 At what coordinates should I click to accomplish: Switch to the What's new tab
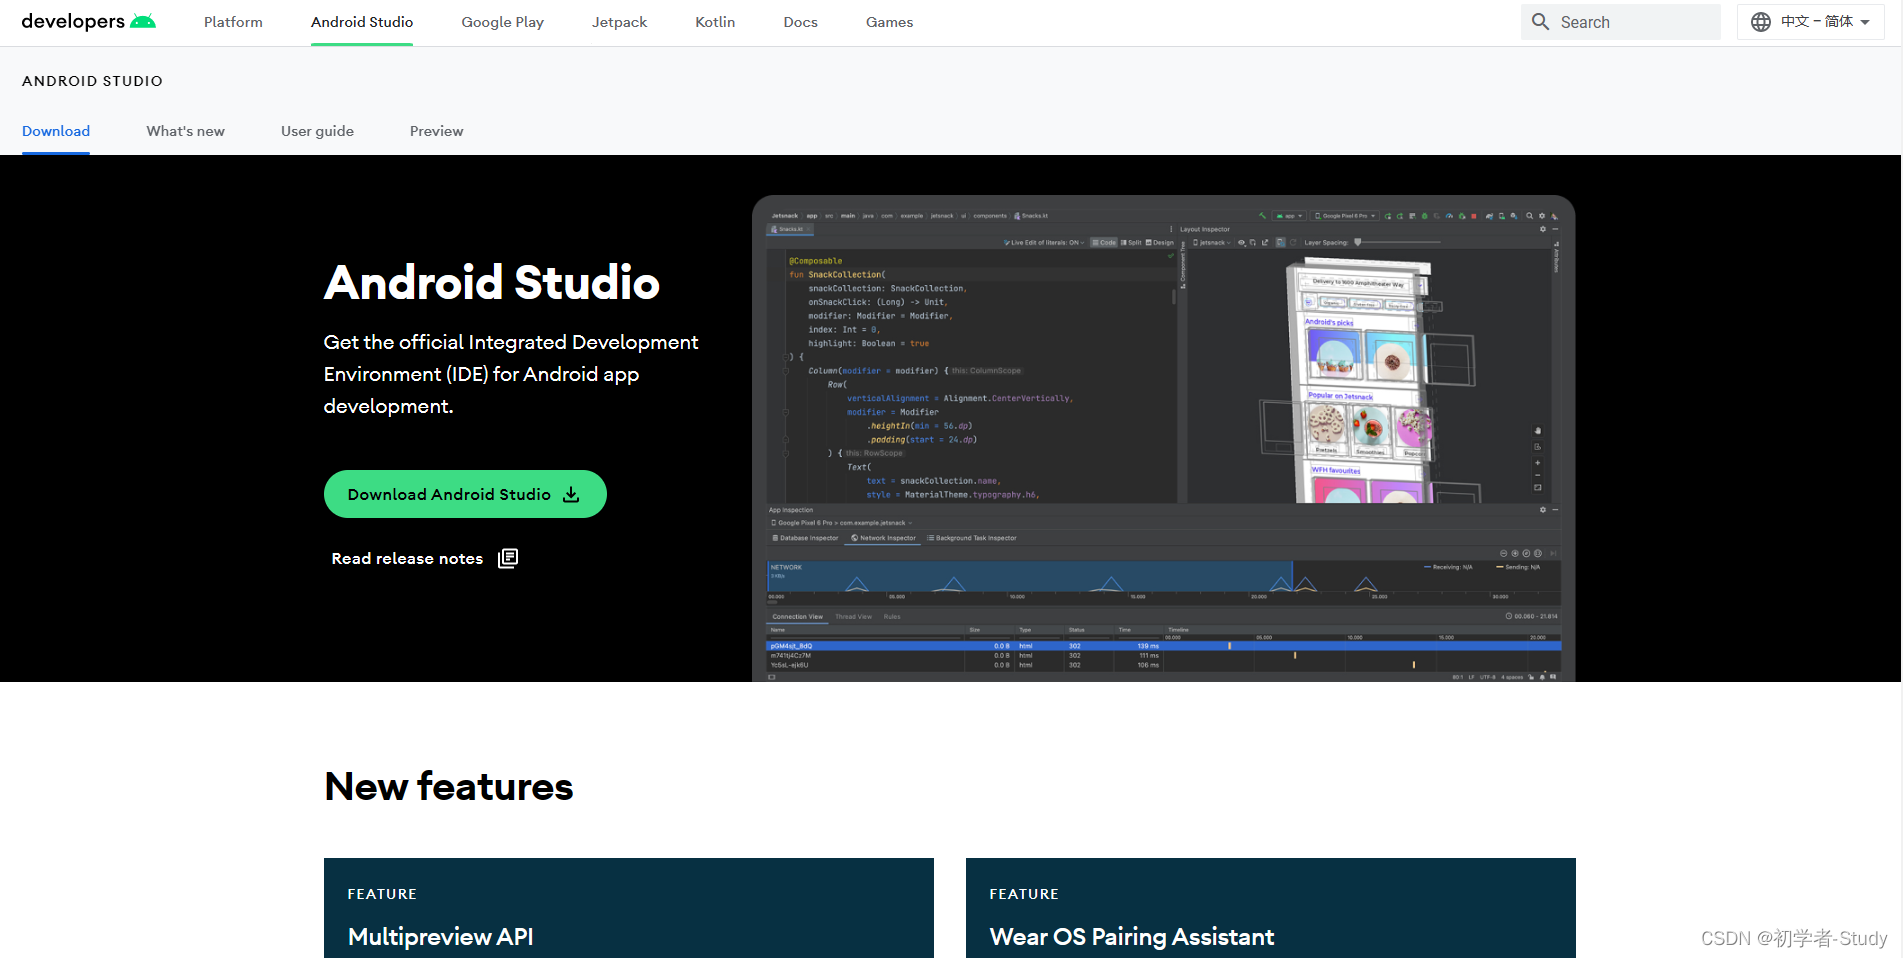click(185, 131)
